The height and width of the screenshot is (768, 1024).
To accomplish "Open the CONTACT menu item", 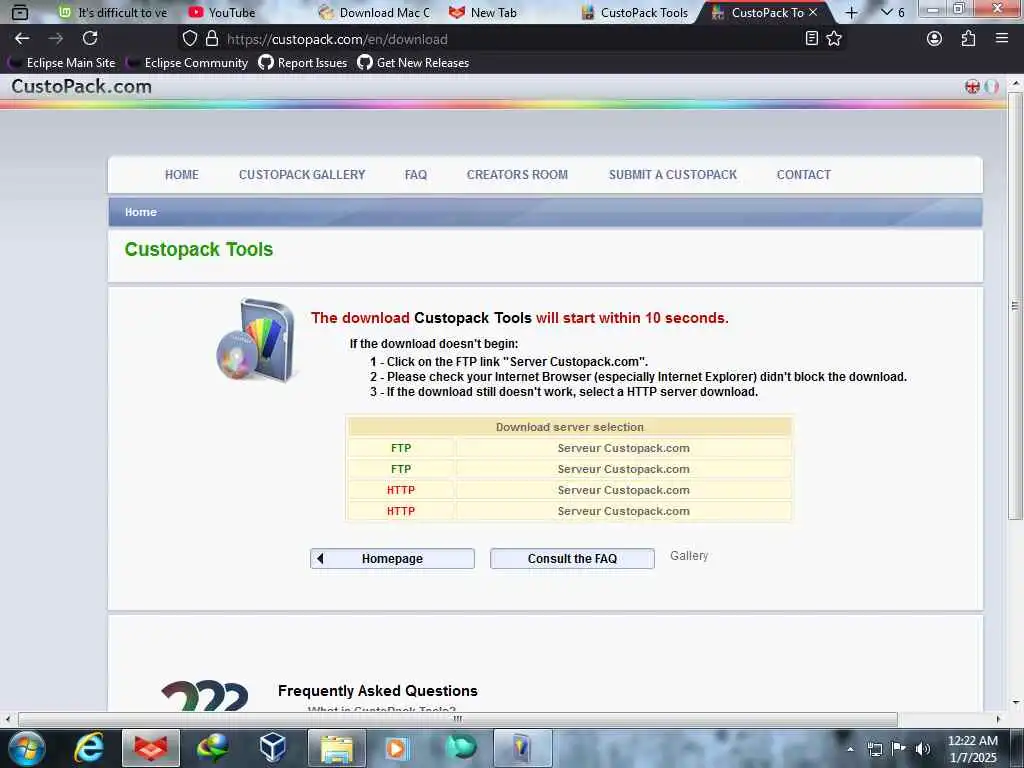I will tap(803, 174).
